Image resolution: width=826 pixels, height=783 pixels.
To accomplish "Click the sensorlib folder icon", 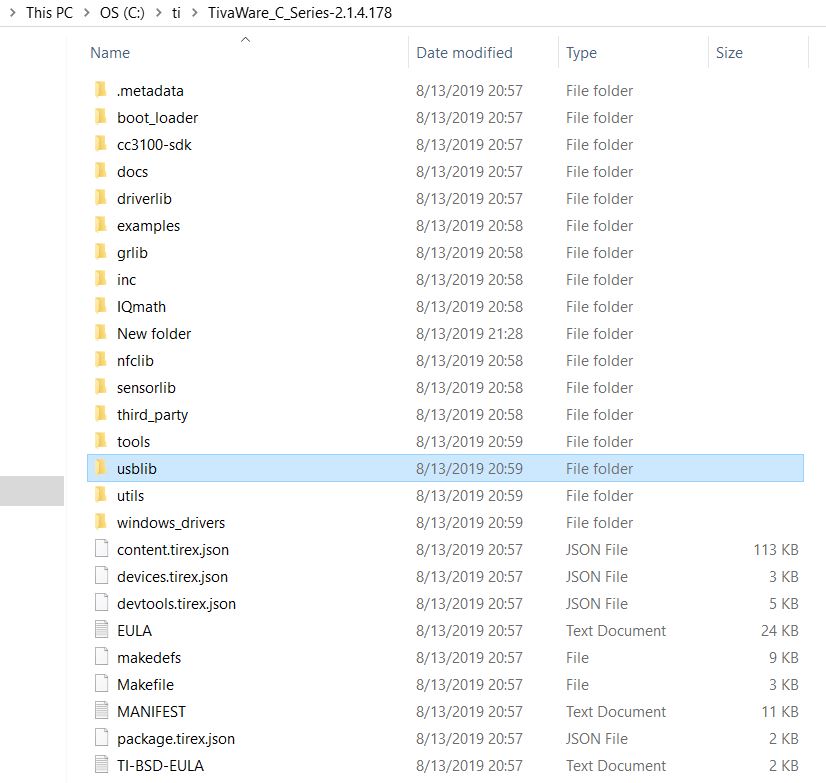I will tap(101, 387).
